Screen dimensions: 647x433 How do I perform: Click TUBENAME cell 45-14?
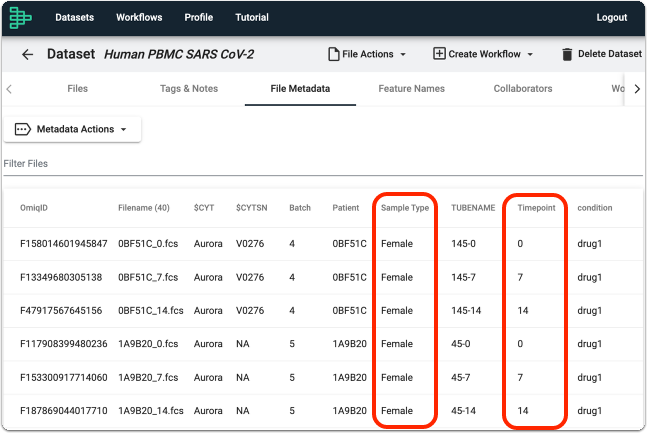point(463,411)
